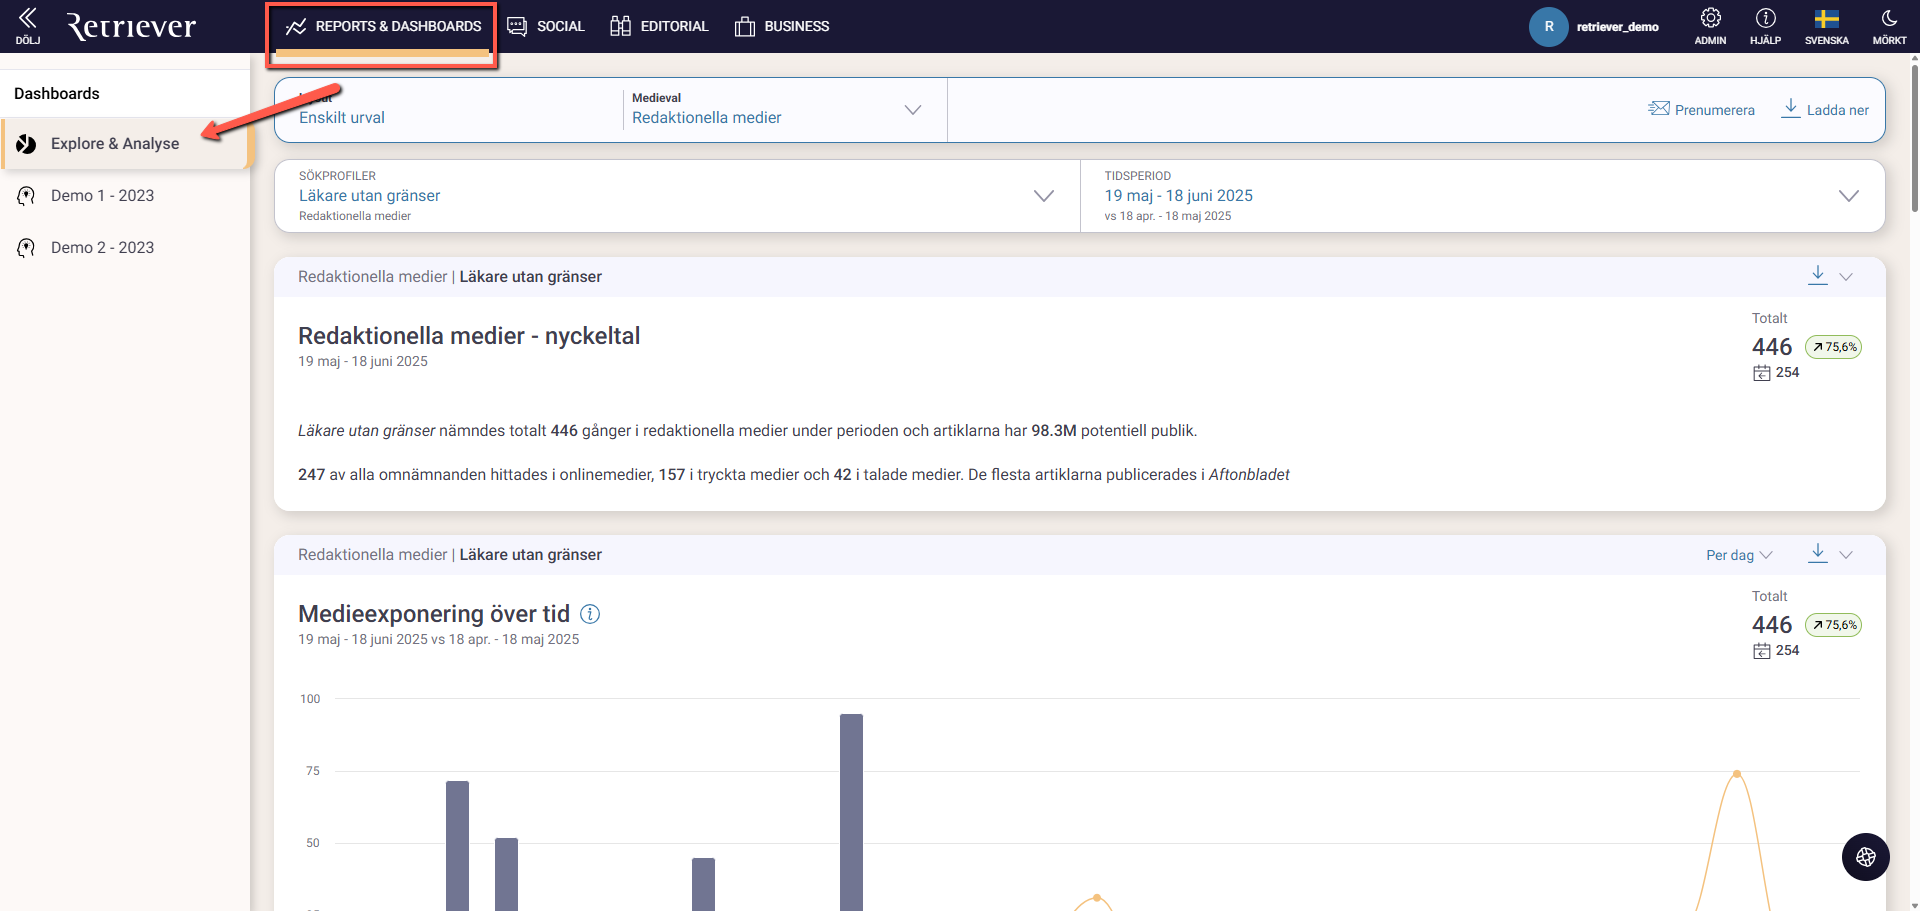Click the orange line peak data point
This screenshot has width=1920, height=911.
[1737, 774]
